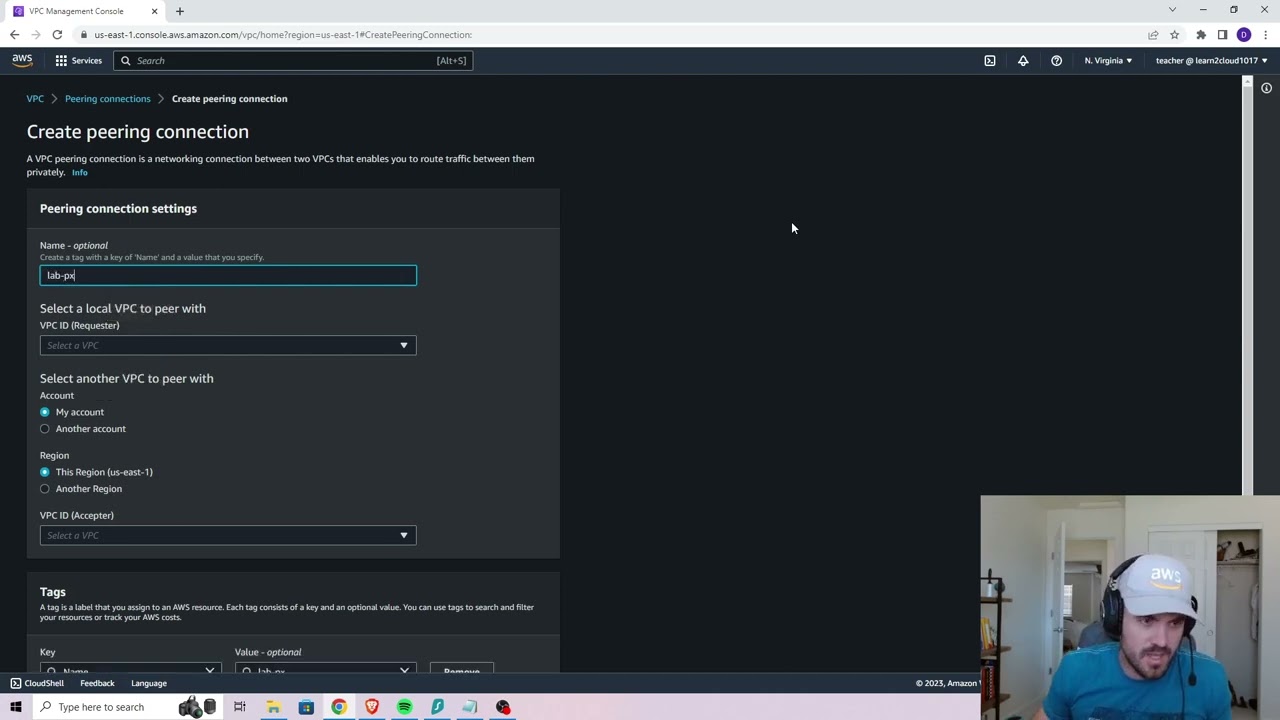
Task: Select Another account radio button
Action: 44,429
